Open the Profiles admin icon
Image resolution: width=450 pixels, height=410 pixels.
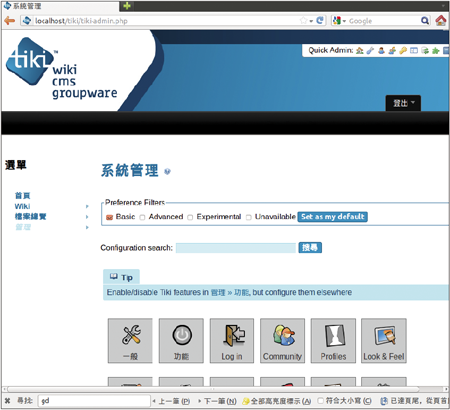[333, 340]
